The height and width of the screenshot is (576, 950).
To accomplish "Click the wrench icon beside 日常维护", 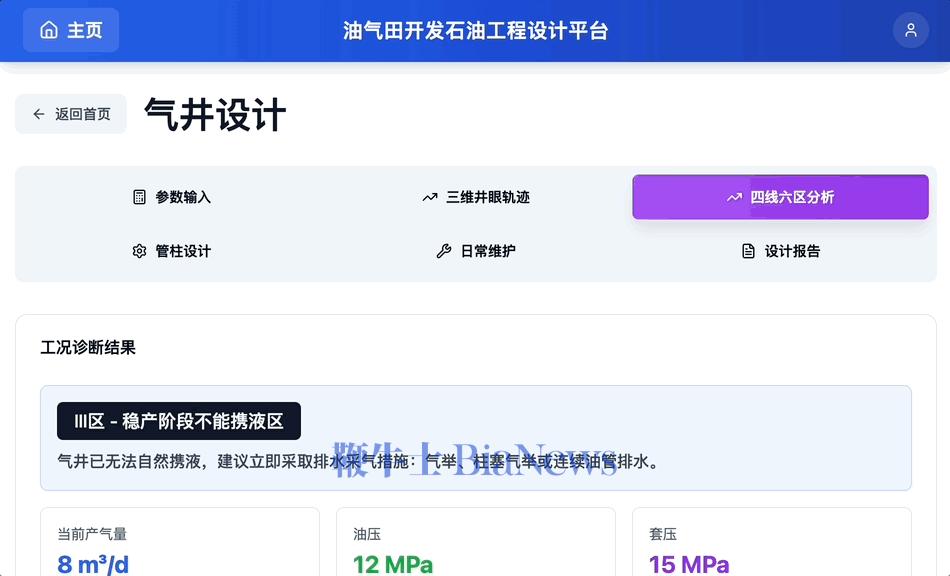I will pos(443,251).
